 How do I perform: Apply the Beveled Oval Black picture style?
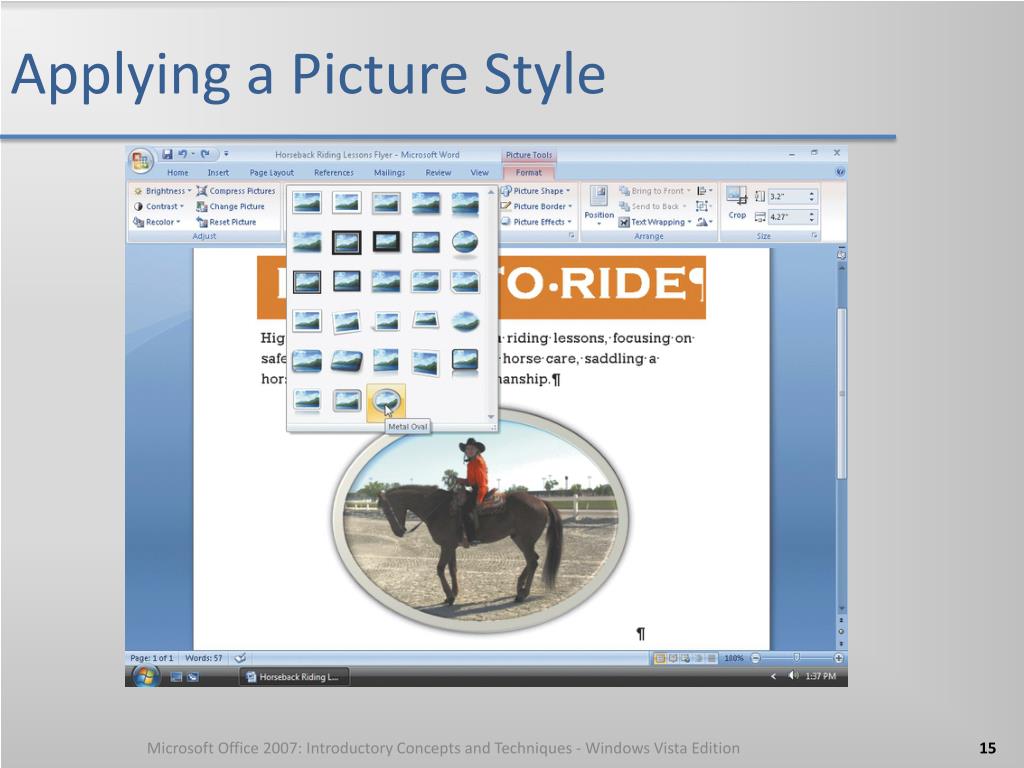click(x=464, y=243)
